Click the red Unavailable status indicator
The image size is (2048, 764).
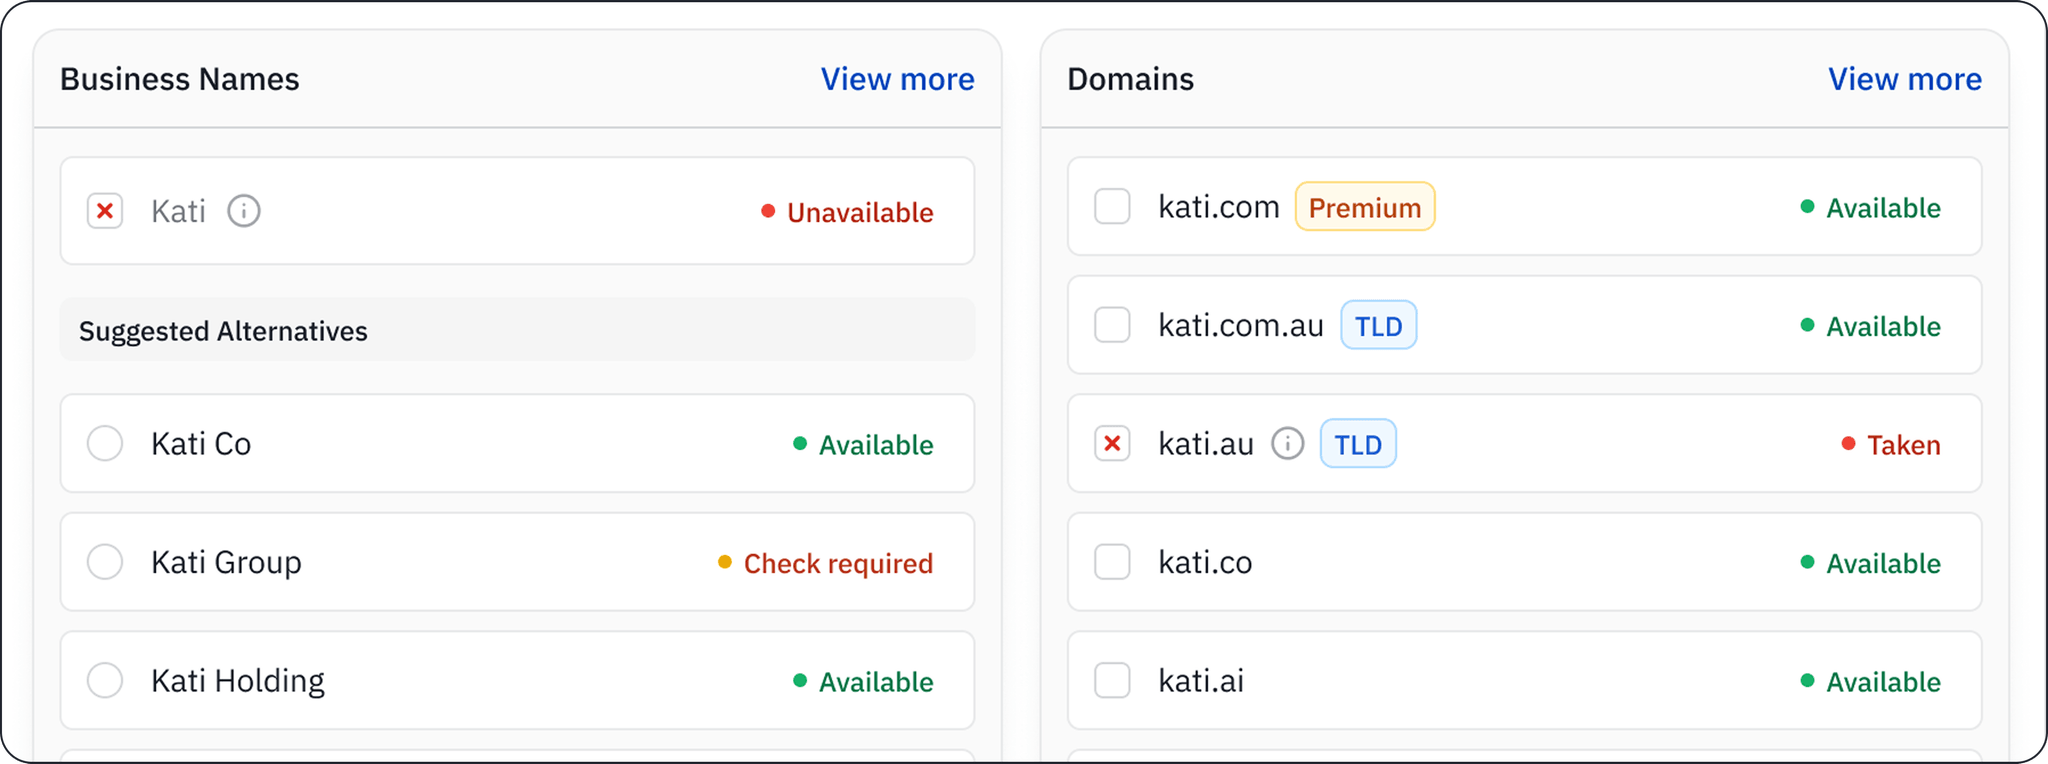[847, 212]
